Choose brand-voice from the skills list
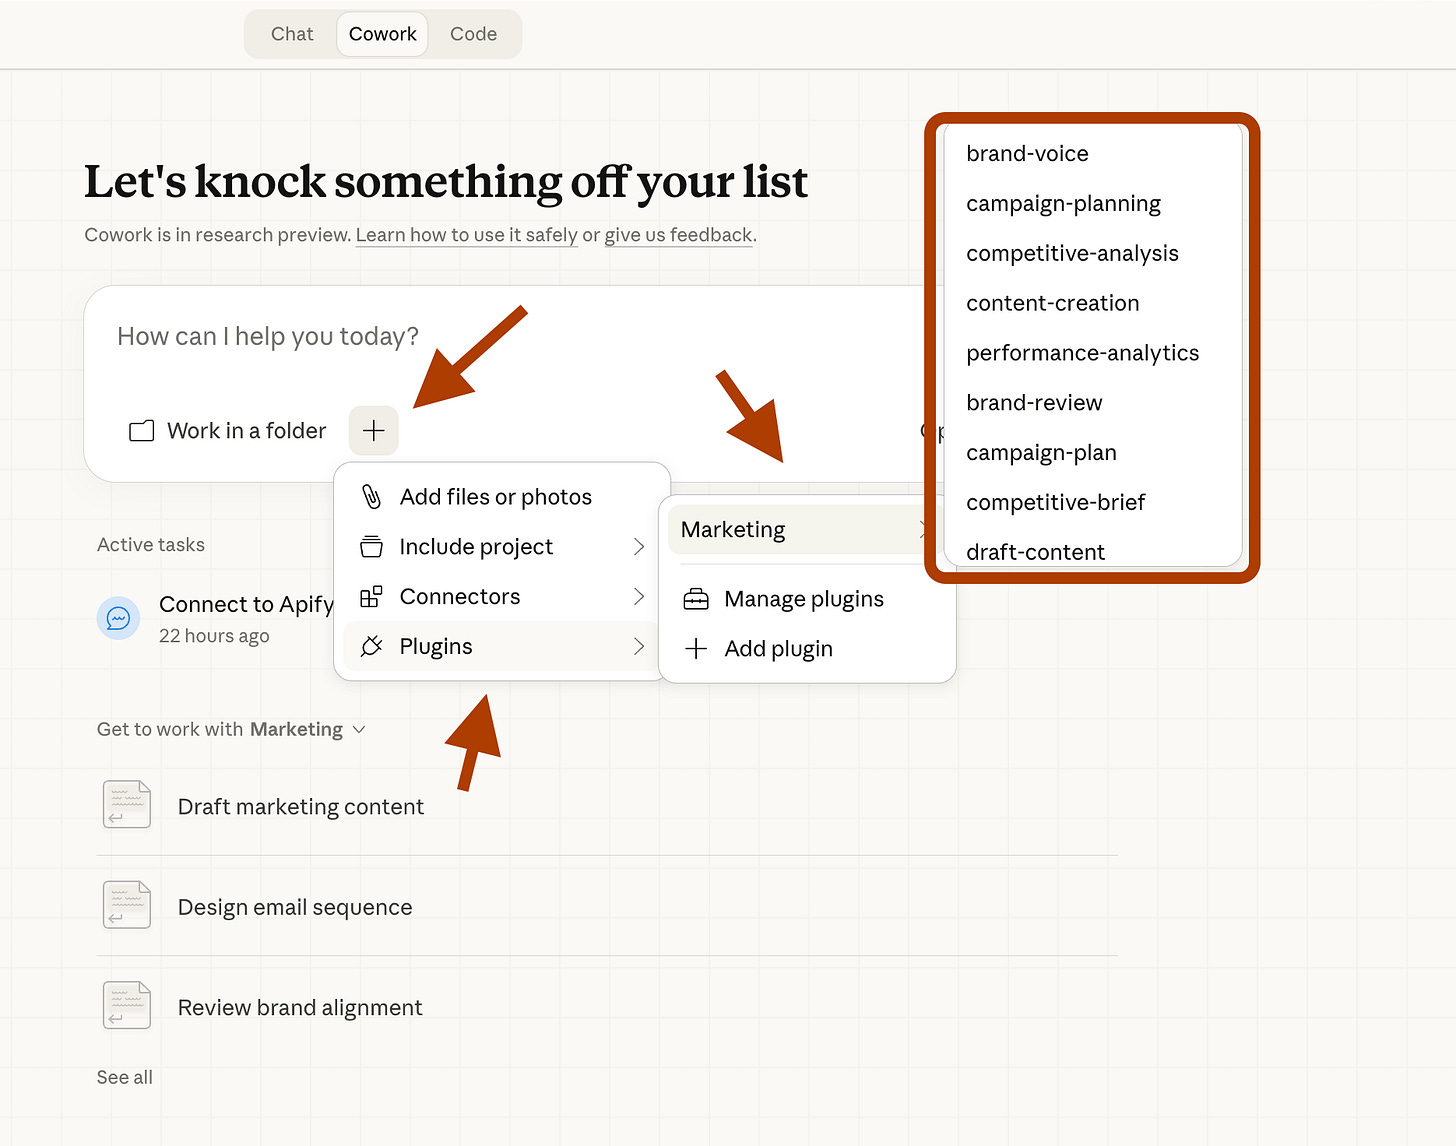1456x1146 pixels. [x=1027, y=154]
